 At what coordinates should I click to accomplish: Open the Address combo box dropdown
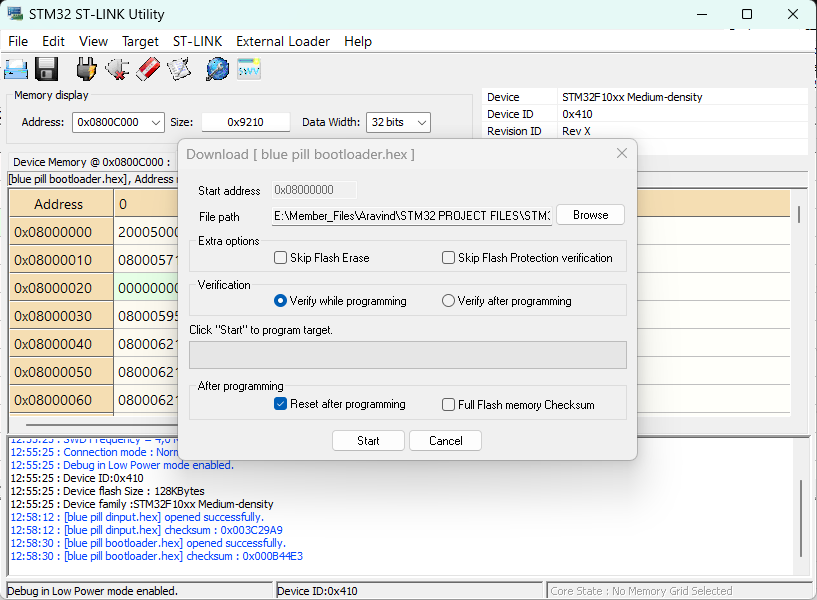point(155,122)
